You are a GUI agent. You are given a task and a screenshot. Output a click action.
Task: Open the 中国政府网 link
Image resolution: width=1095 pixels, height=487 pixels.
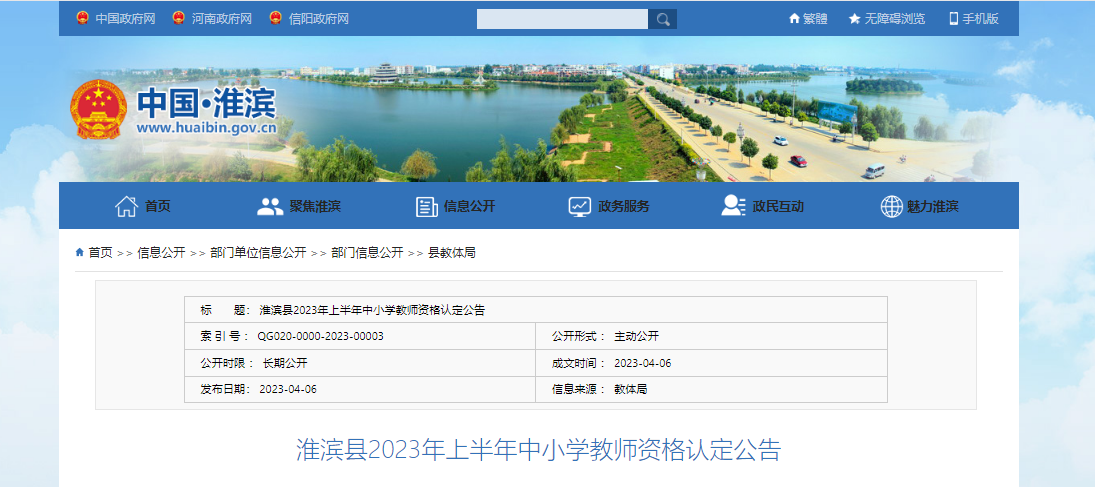[x=125, y=19]
